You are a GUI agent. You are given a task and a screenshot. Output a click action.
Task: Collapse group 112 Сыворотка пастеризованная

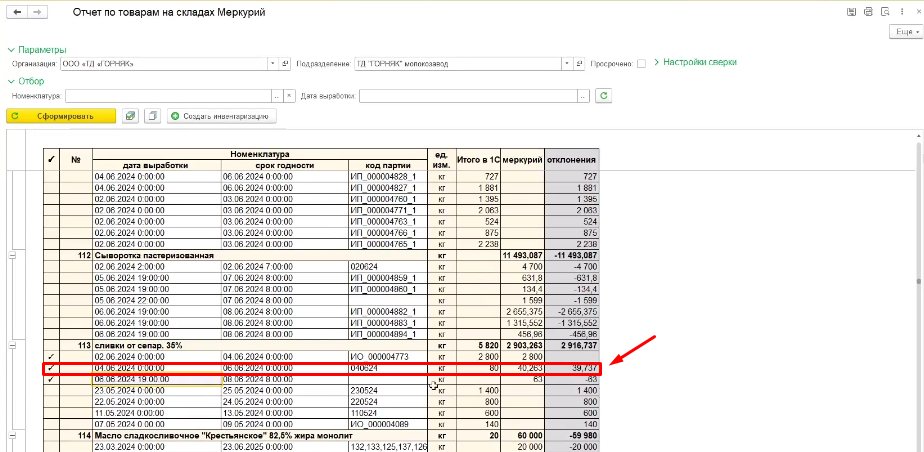[12, 255]
